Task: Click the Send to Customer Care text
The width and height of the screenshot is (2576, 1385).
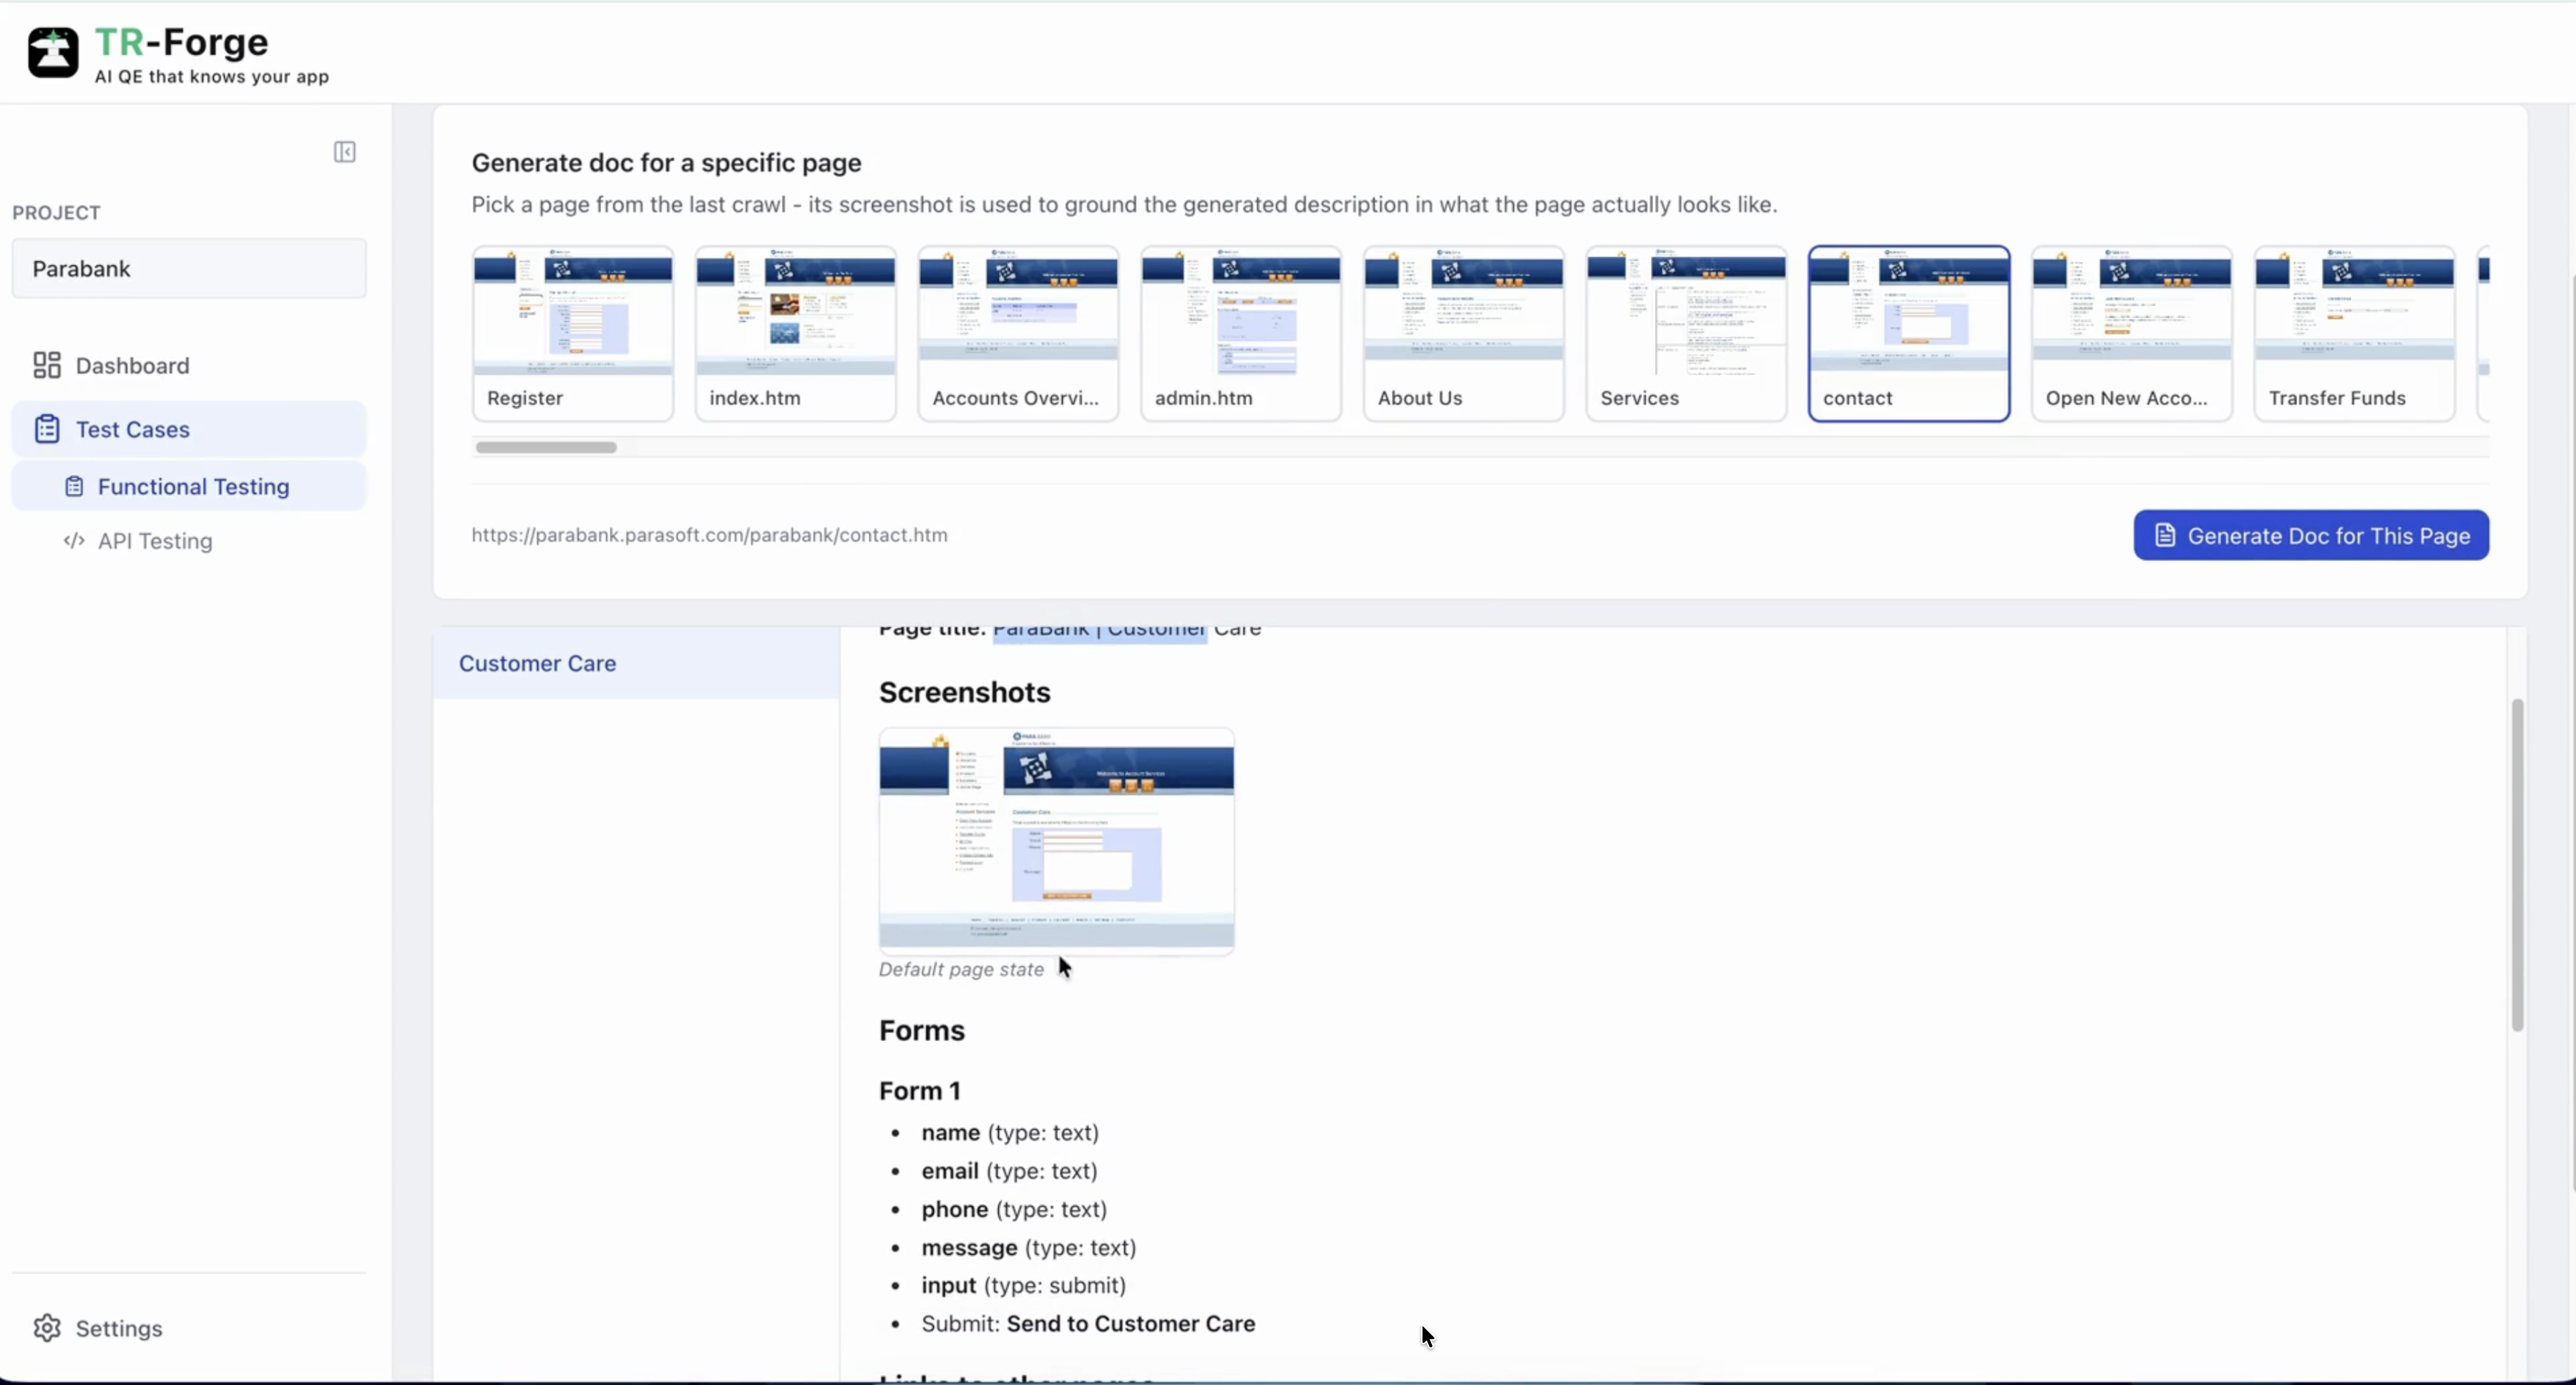Action: click(x=1131, y=1323)
